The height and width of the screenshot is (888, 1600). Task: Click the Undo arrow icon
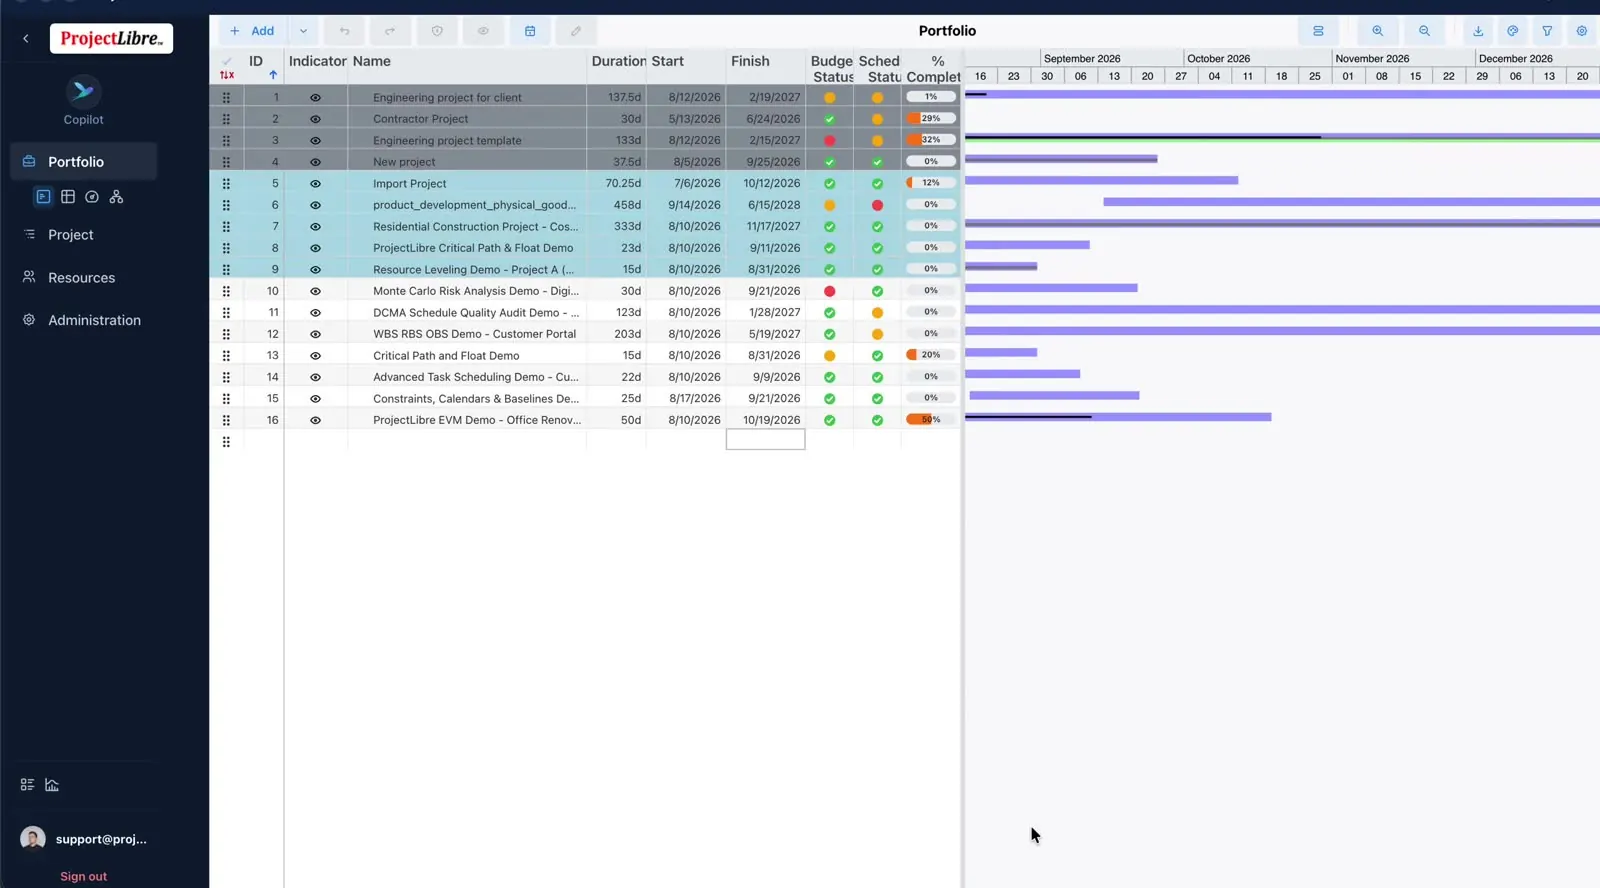click(x=344, y=31)
